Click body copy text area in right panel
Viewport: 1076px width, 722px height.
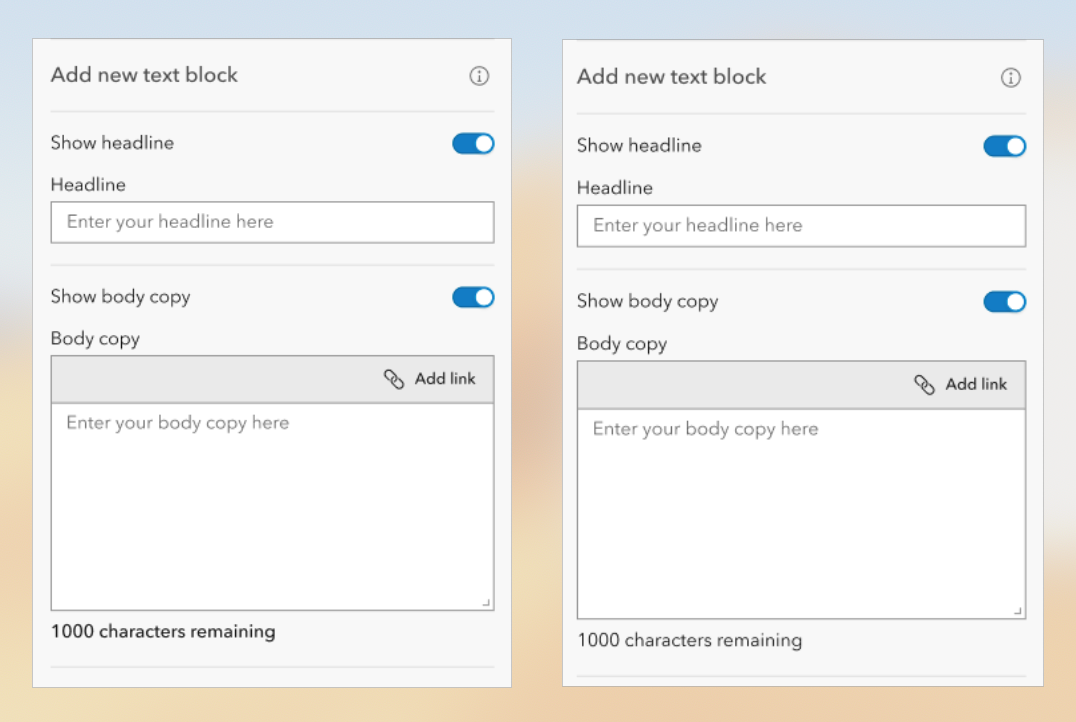(802, 514)
